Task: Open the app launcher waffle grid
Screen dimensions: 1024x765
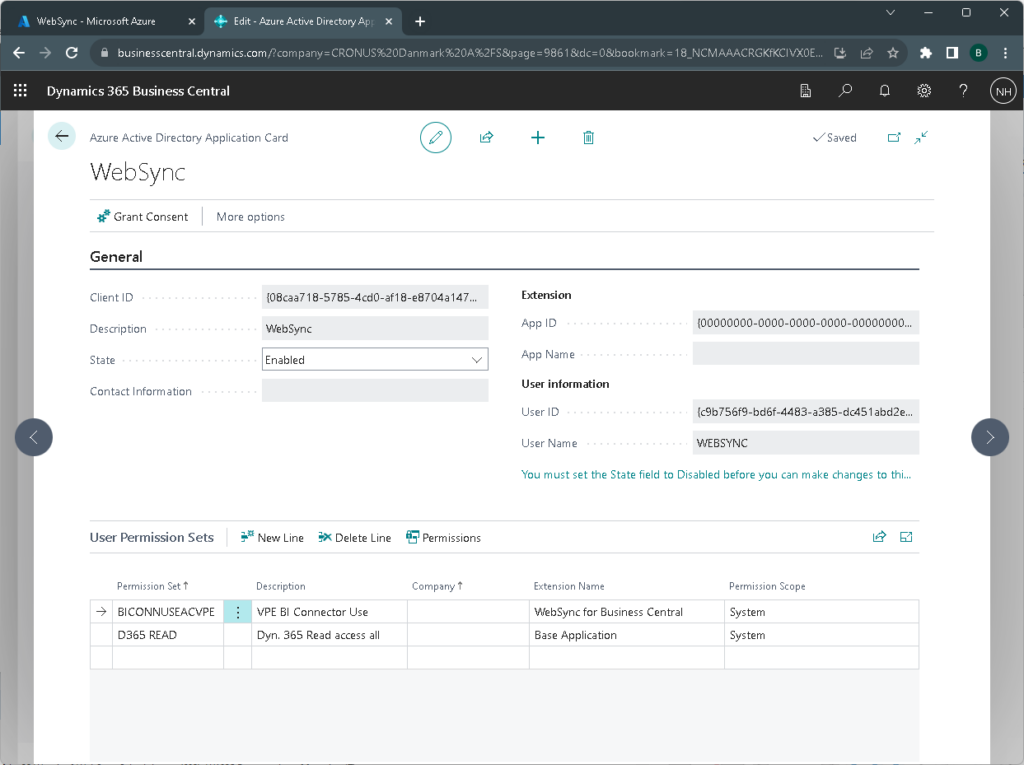Action: pyautogui.click(x=20, y=91)
